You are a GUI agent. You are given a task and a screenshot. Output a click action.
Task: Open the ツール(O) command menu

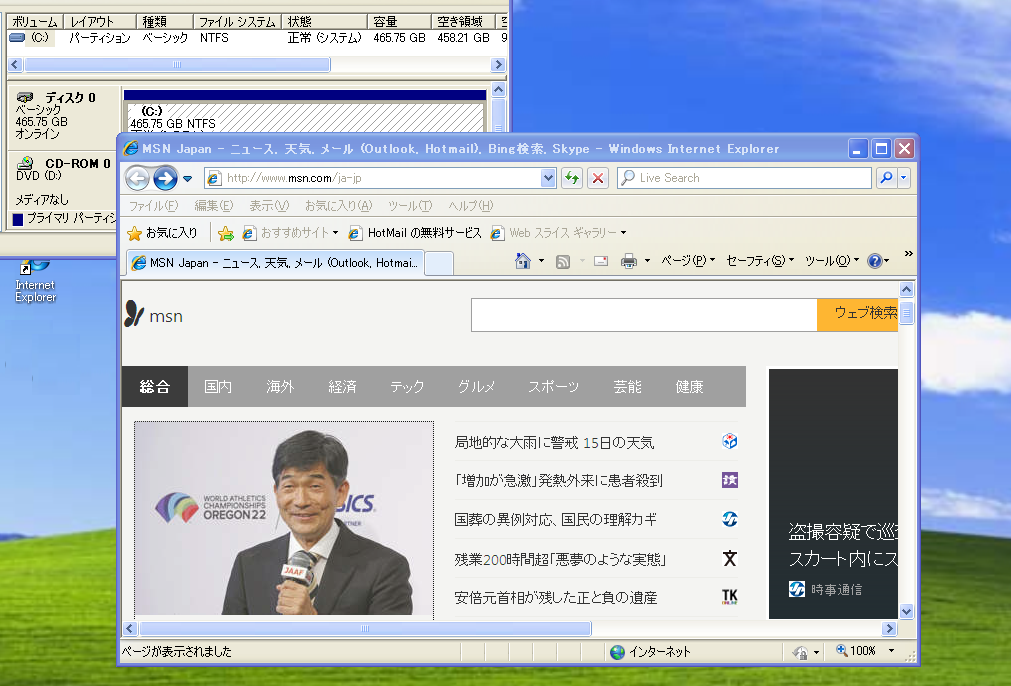pyautogui.click(x=832, y=260)
